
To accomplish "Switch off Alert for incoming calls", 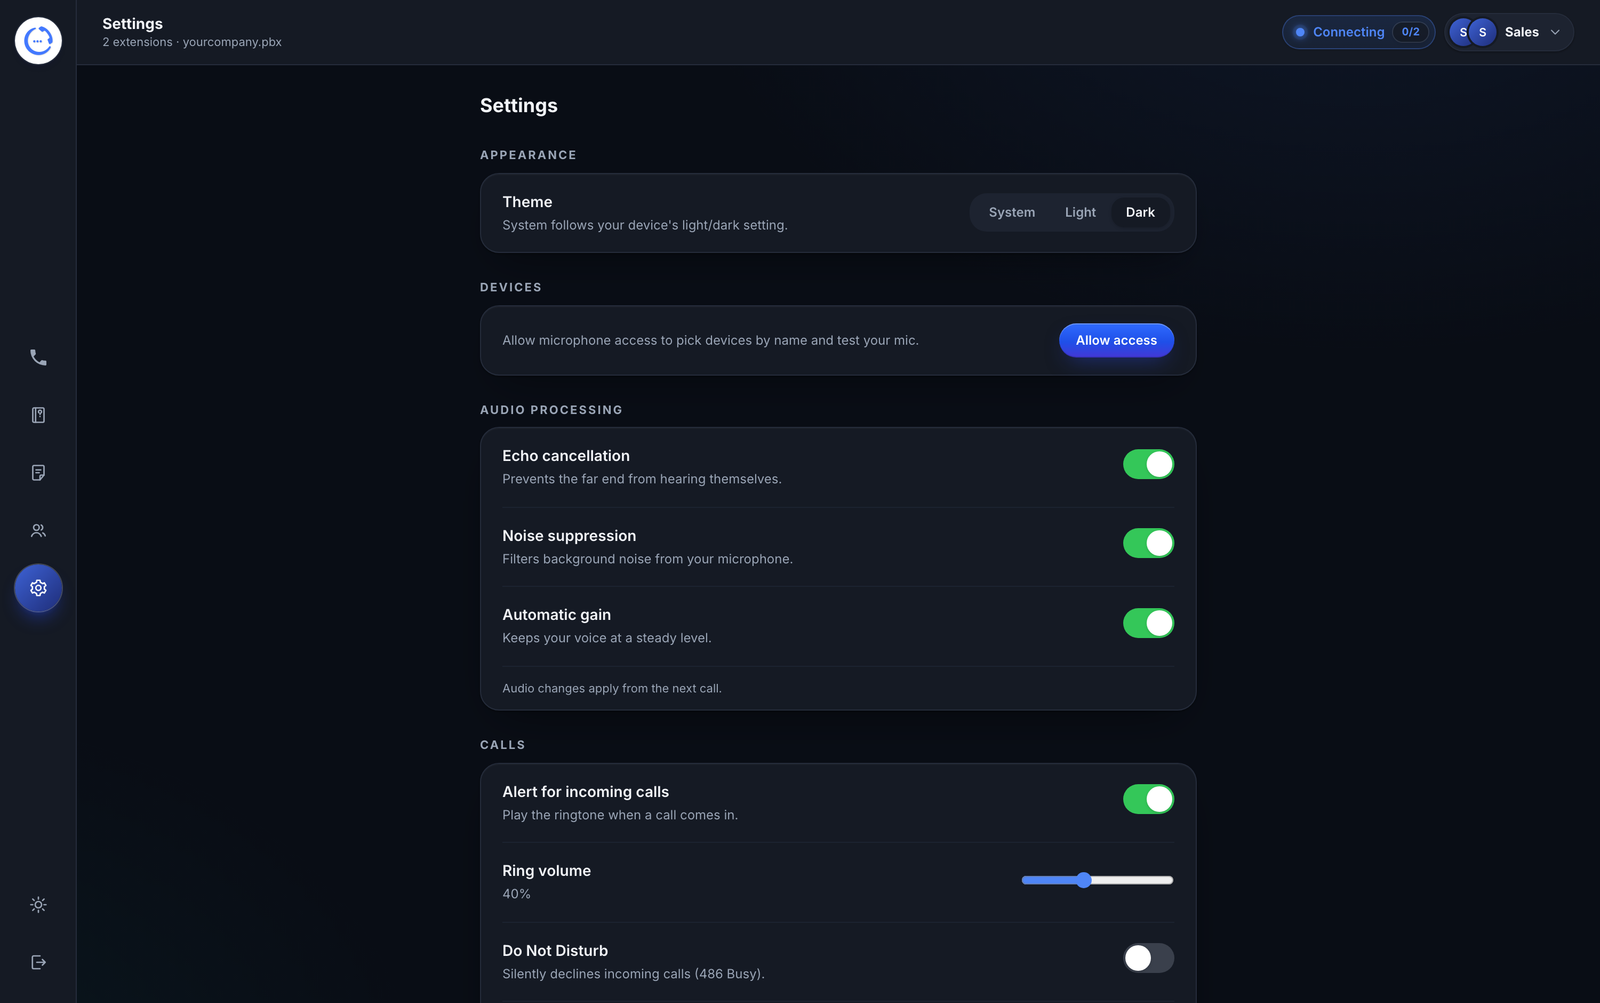I will (x=1148, y=799).
